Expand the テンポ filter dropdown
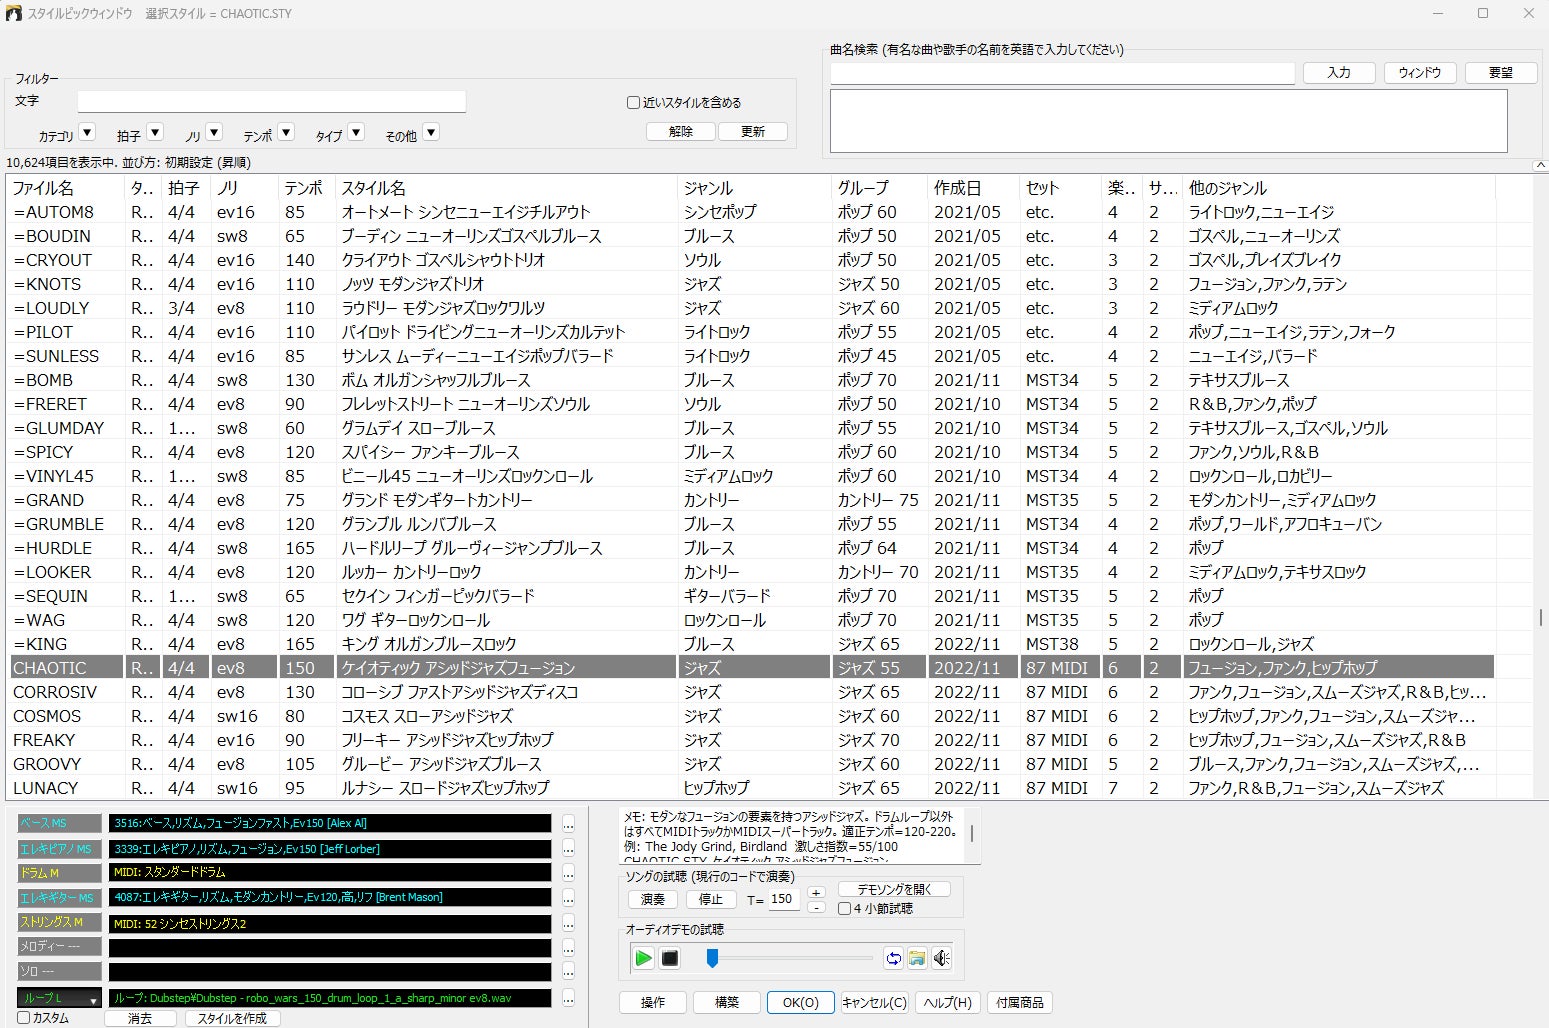This screenshot has height=1028, width=1549. 286,133
